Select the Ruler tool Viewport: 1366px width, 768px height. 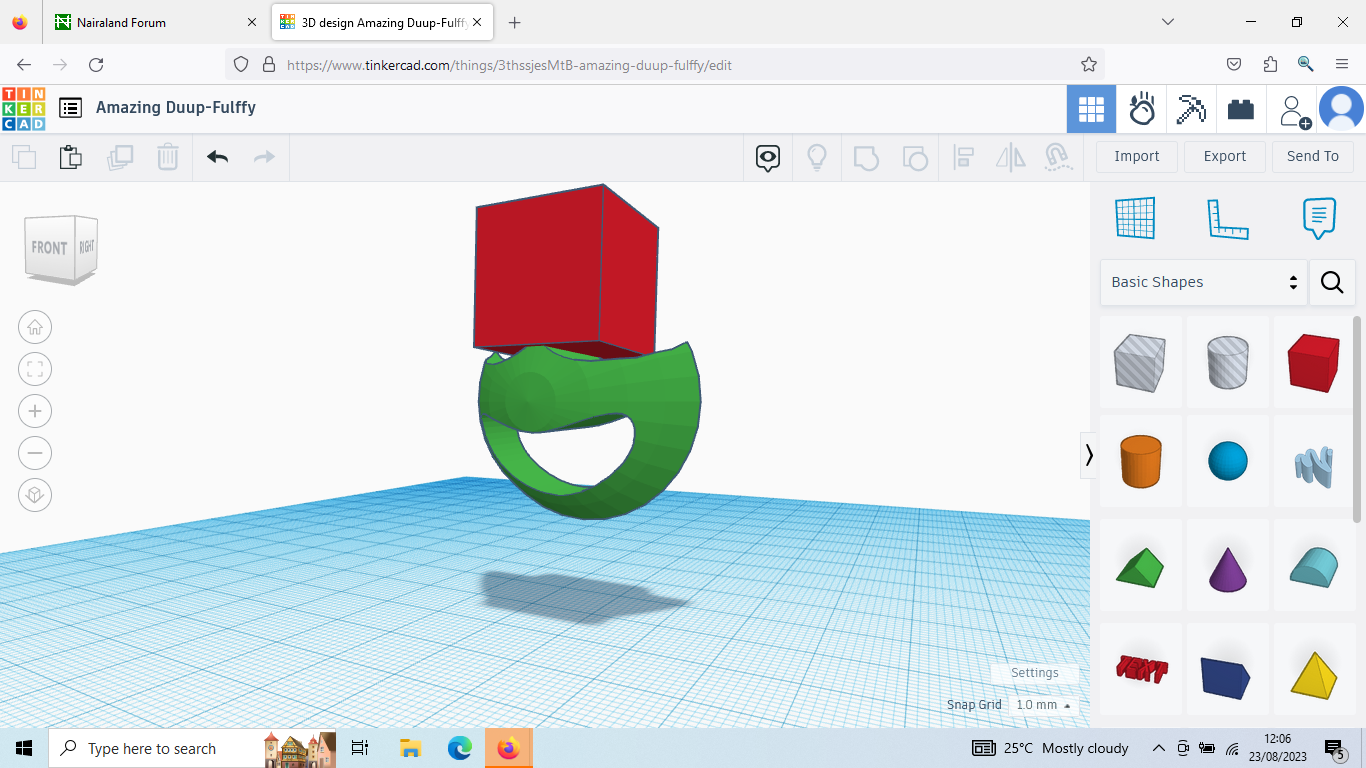click(1228, 218)
